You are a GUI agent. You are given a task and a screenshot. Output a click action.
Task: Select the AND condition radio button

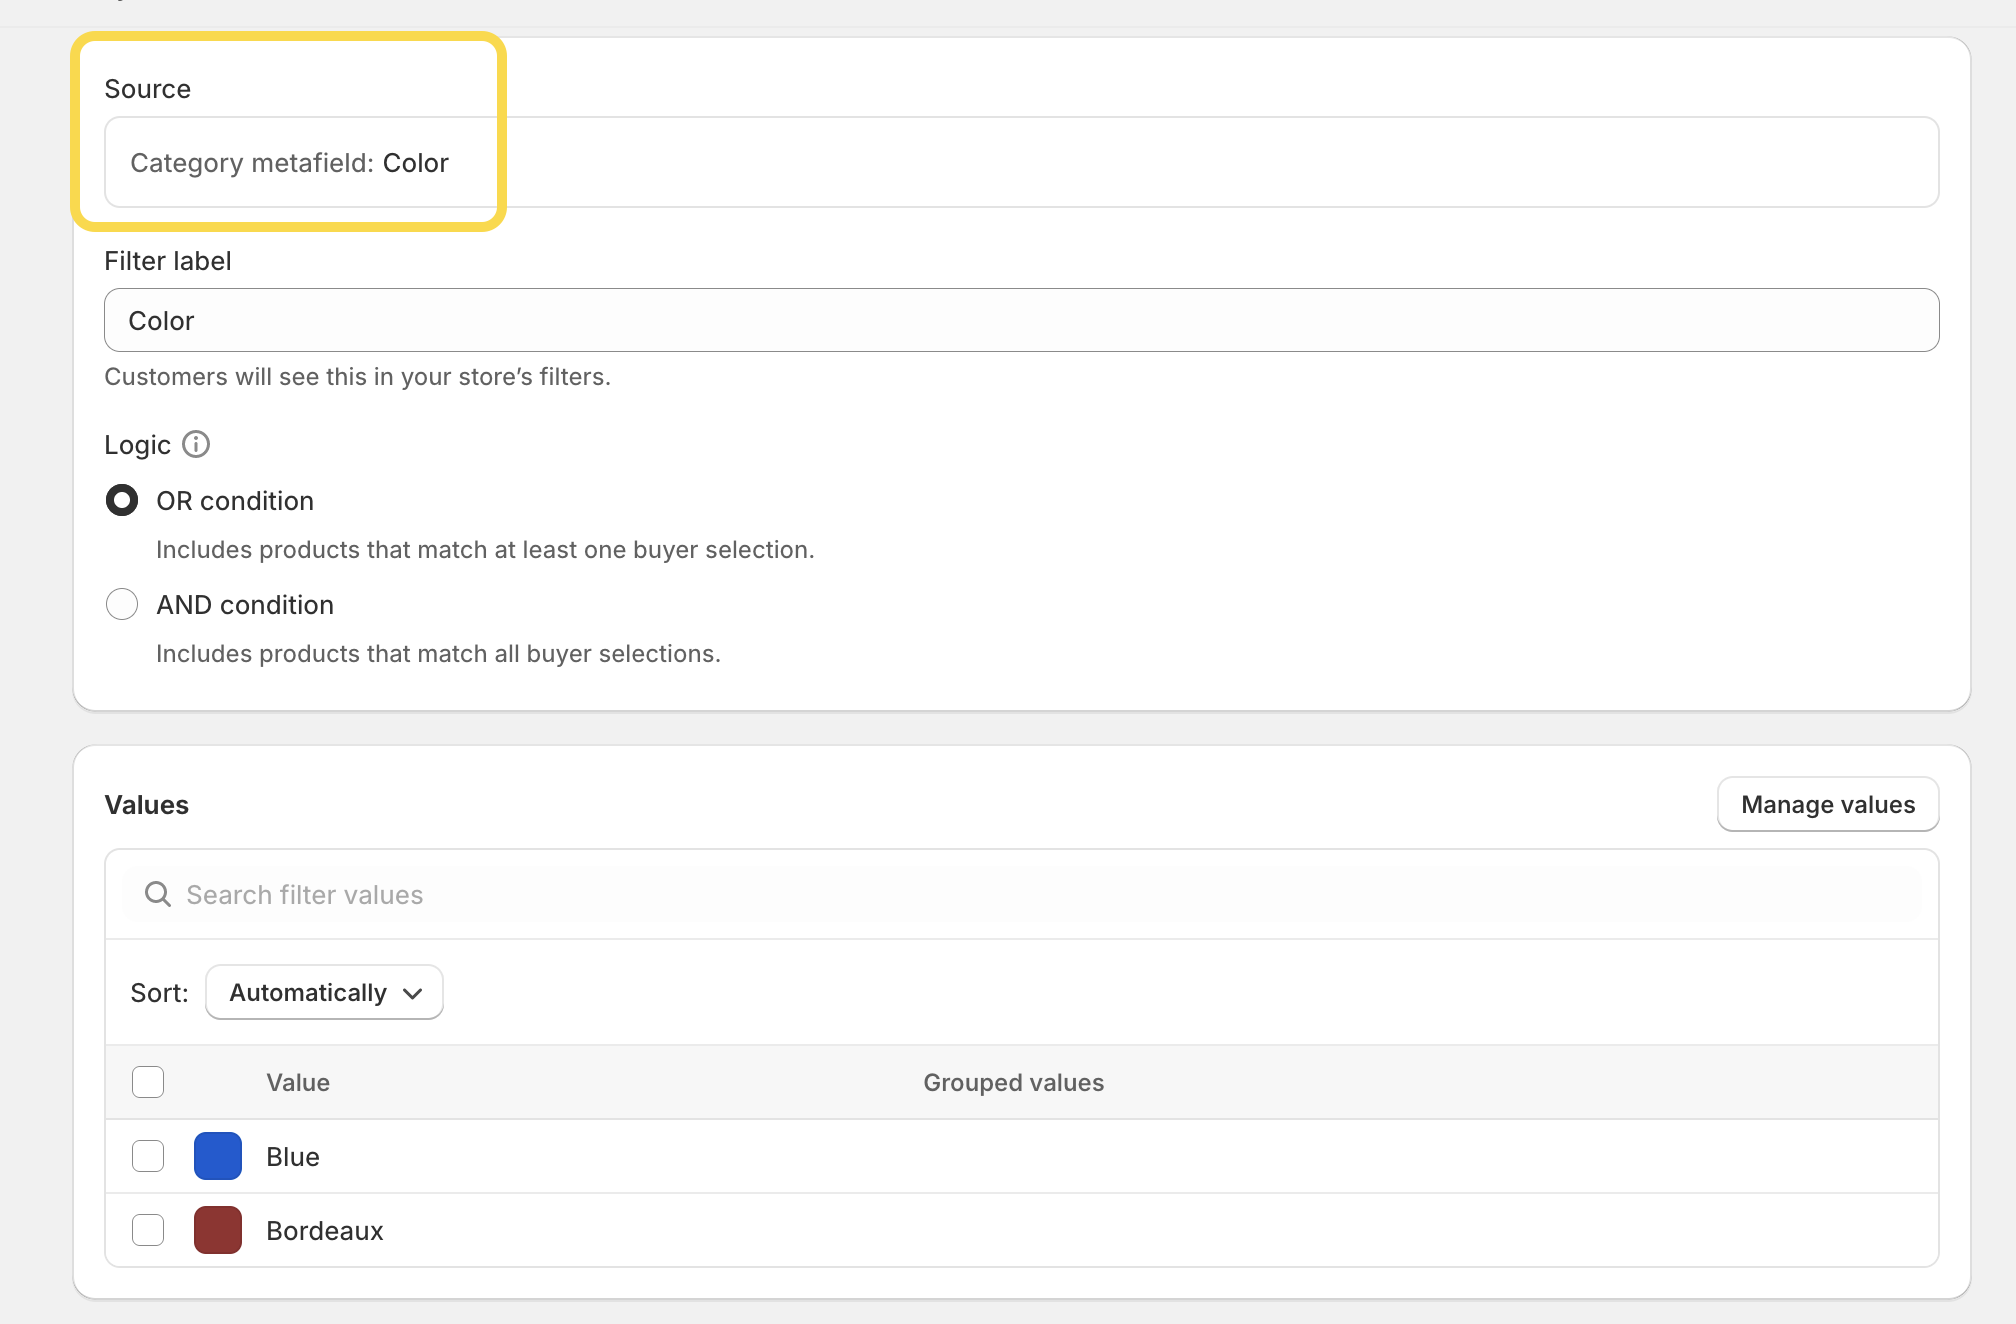pos(121,604)
